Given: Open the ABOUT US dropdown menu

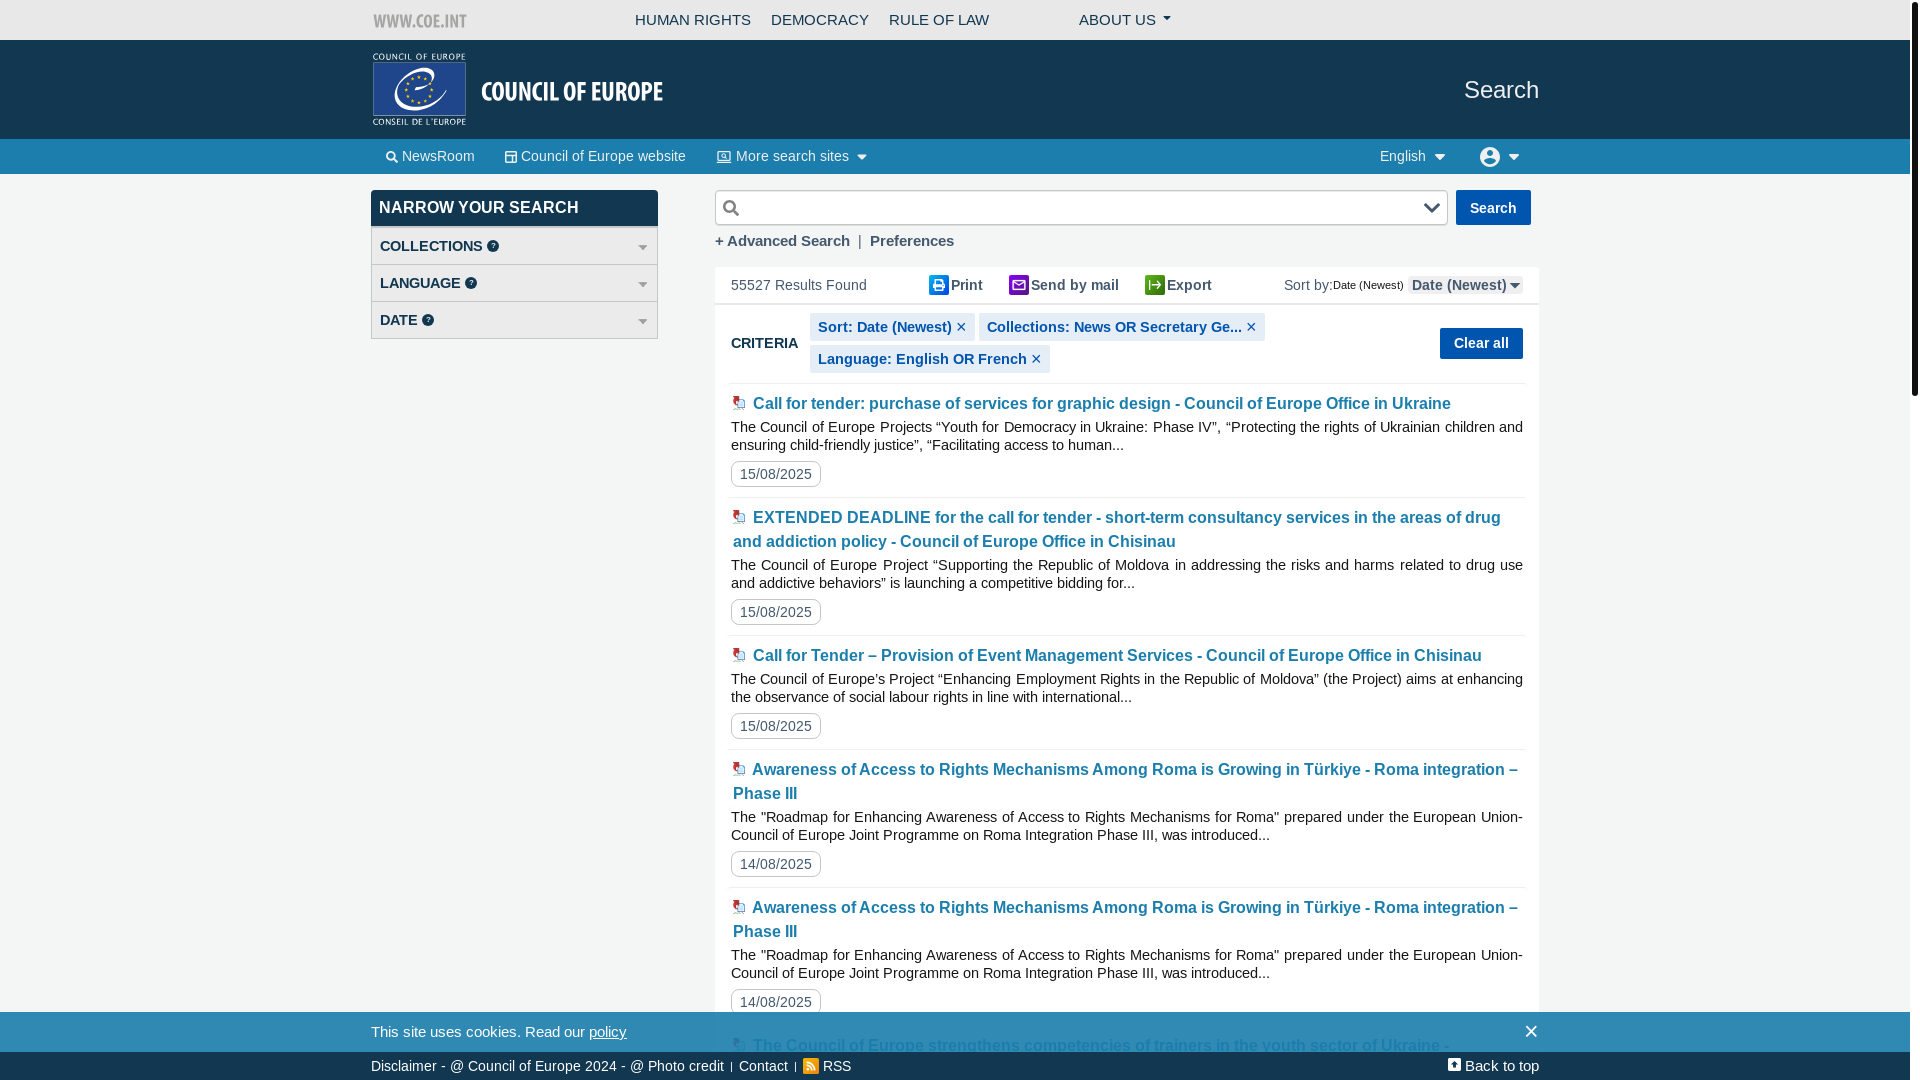Looking at the screenshot, I should (x=1124, y=20).
